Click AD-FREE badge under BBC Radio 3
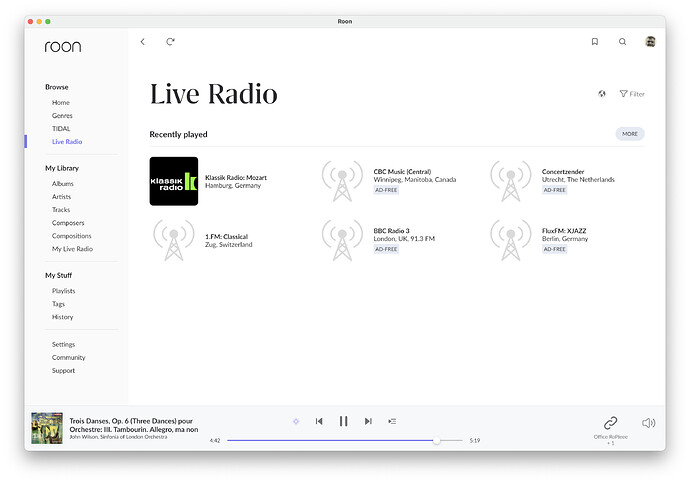Image resolution: width=690 pixels, height=483 pixels. [x=386, y=249]
